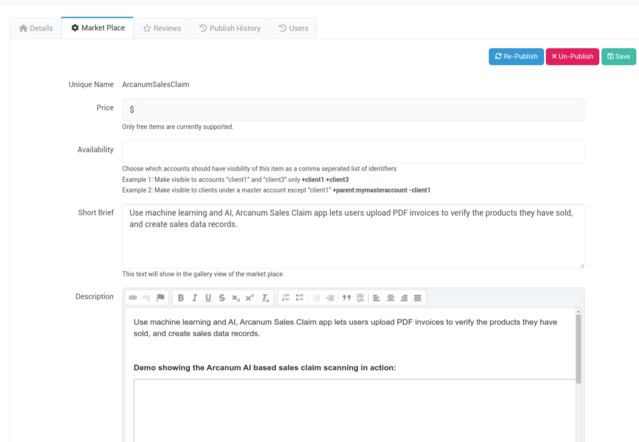Click the Short Brief resize handle
Image resolution: width=639 pixels, height=442 pixels.
pos(582,266)
